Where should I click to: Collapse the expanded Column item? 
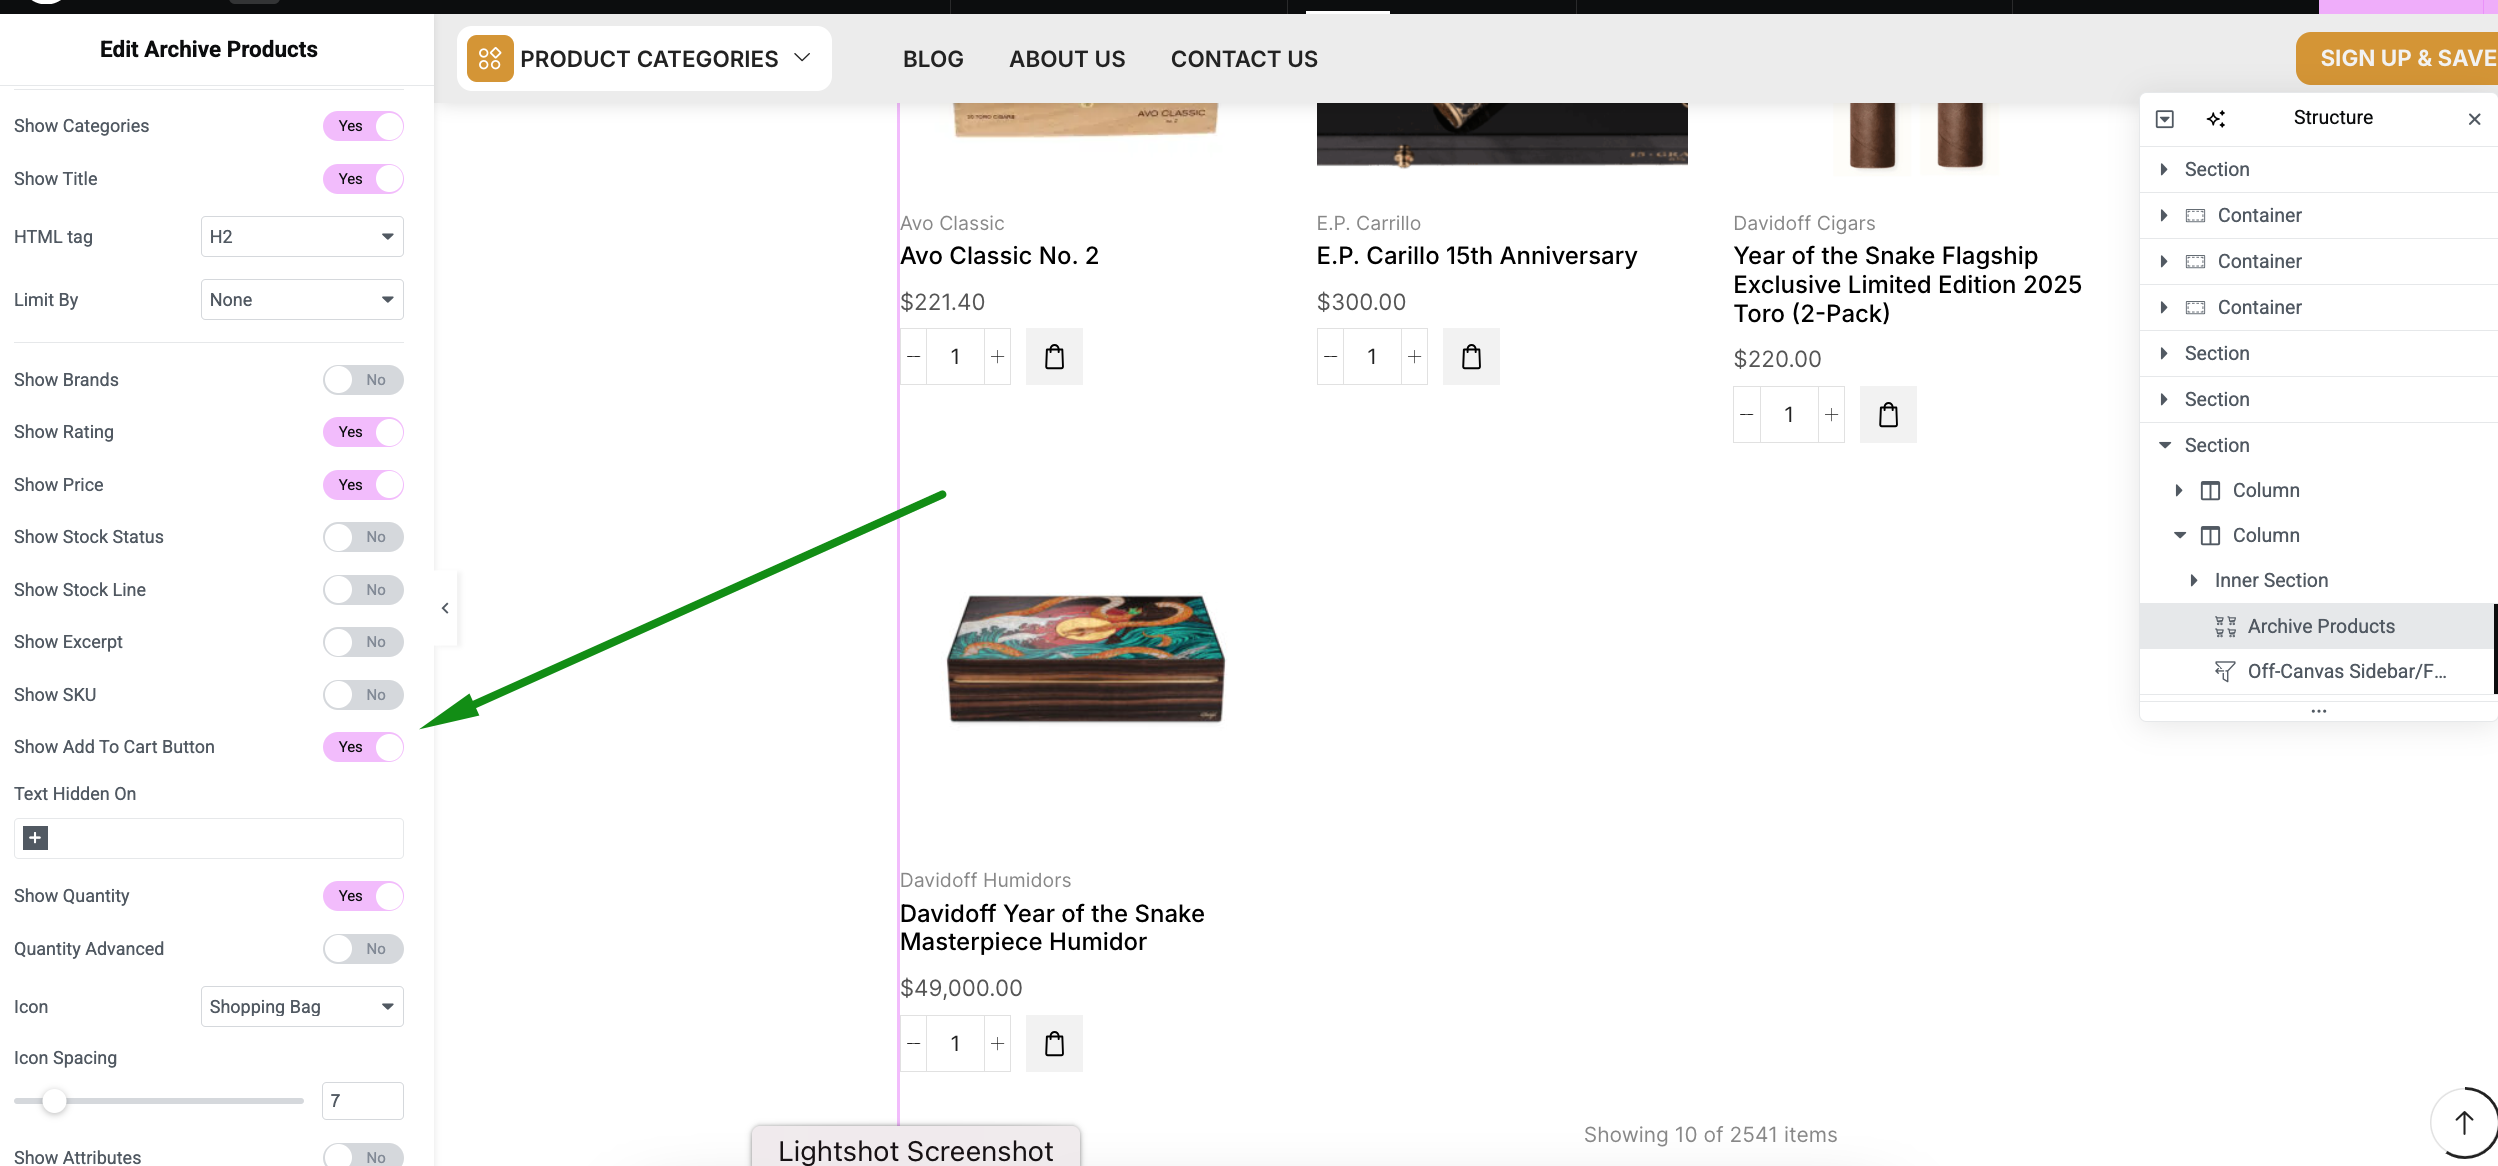2179,536
